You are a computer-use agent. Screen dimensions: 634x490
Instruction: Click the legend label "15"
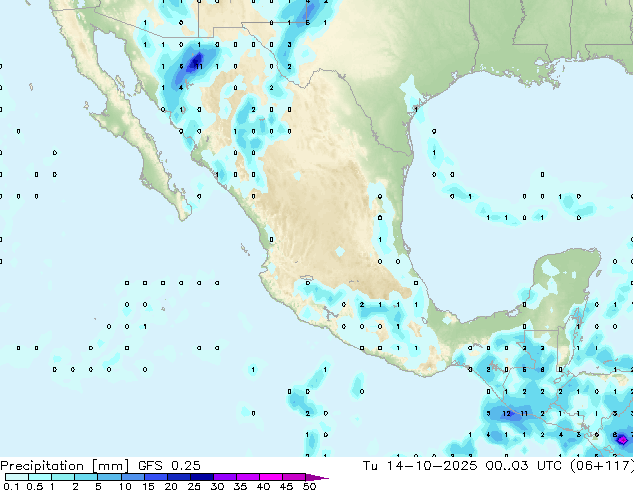point(148,486)
